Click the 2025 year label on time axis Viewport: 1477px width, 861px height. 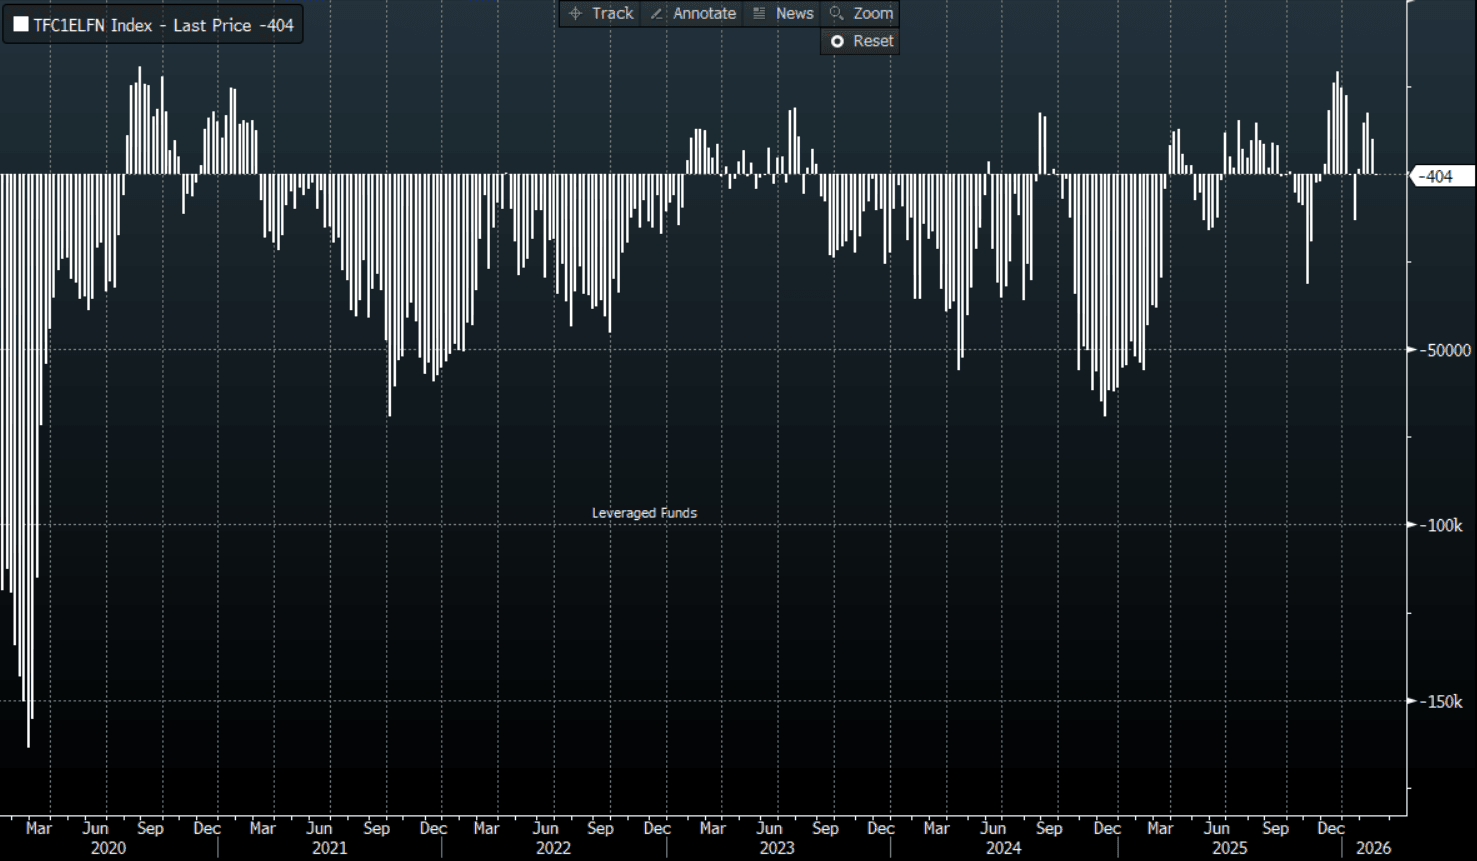click(1229, 848)
